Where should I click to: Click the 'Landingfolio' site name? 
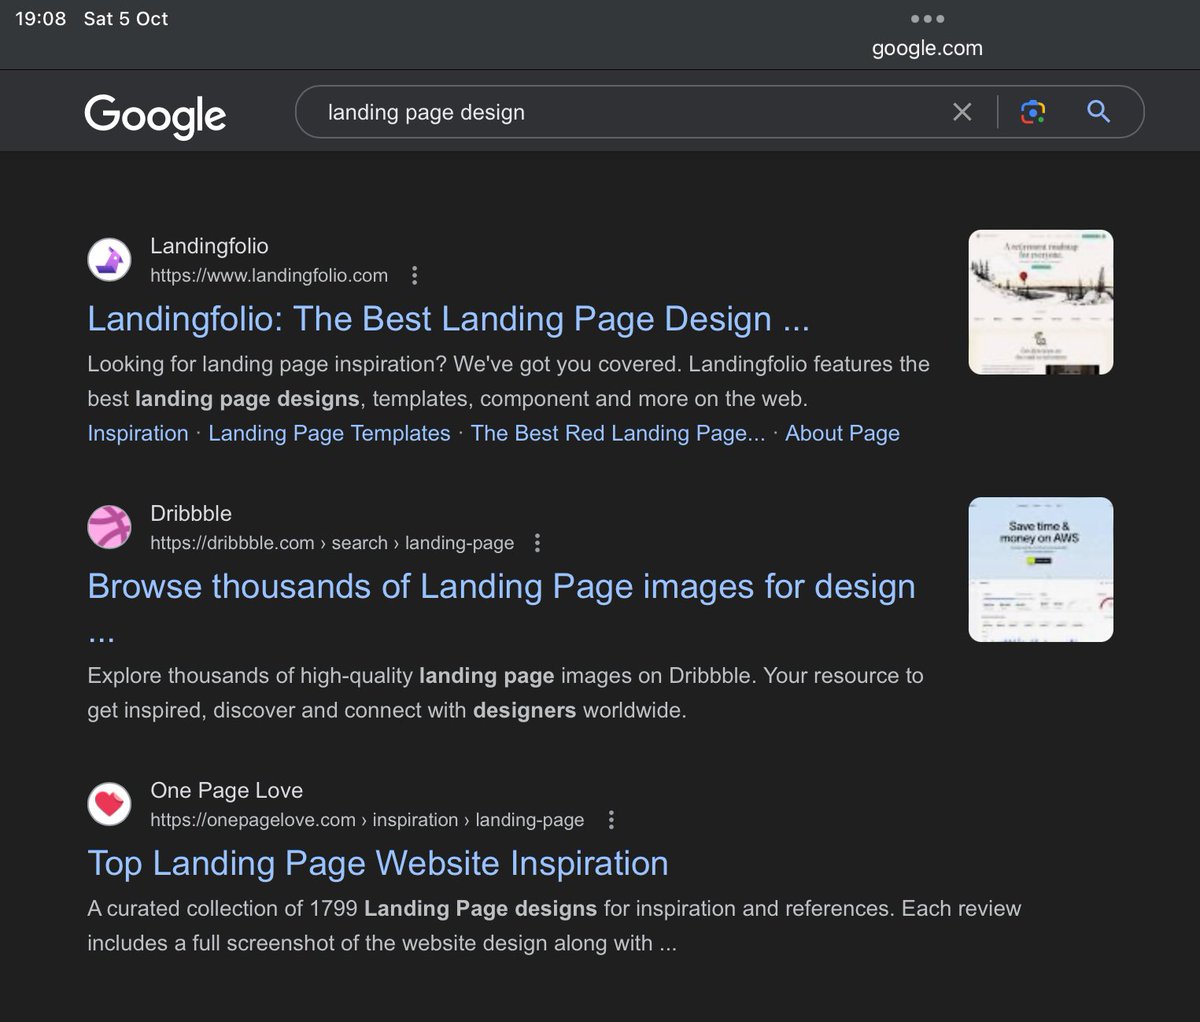209,246
